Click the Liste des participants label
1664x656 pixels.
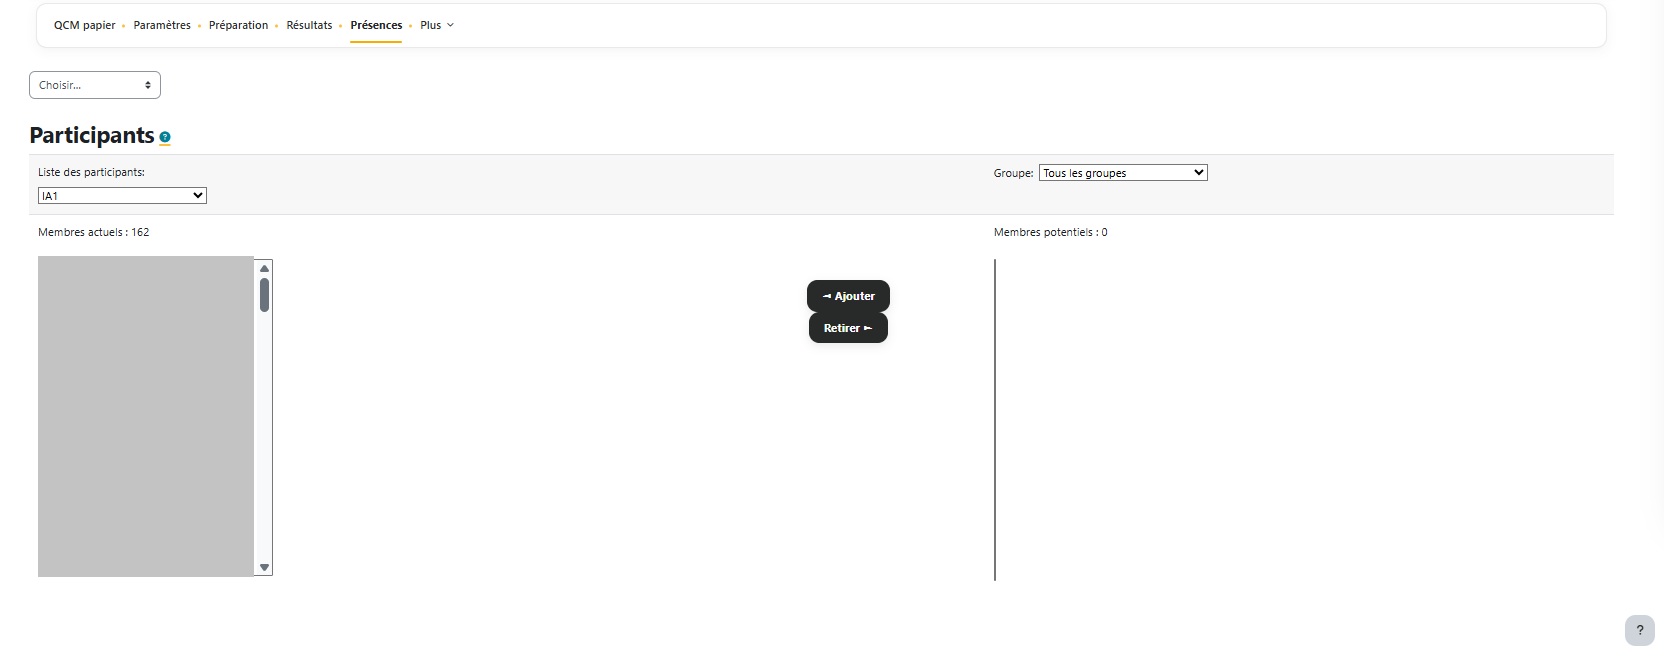point(91,172)
